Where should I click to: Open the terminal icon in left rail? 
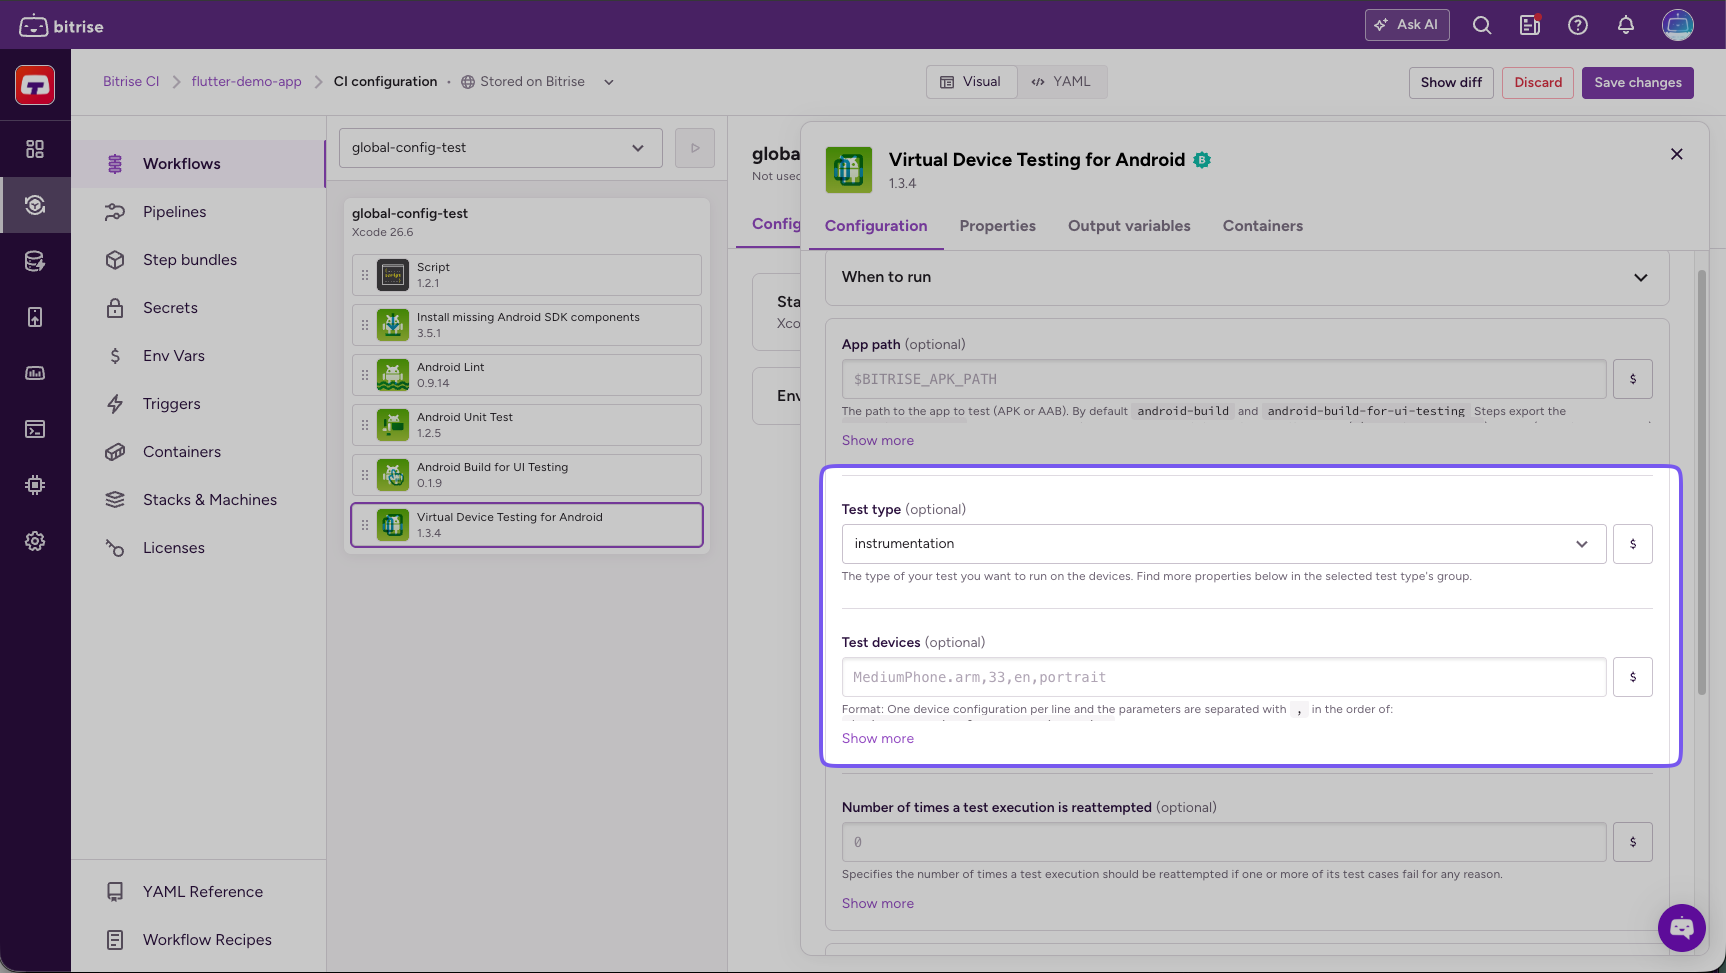click(35, 429)
